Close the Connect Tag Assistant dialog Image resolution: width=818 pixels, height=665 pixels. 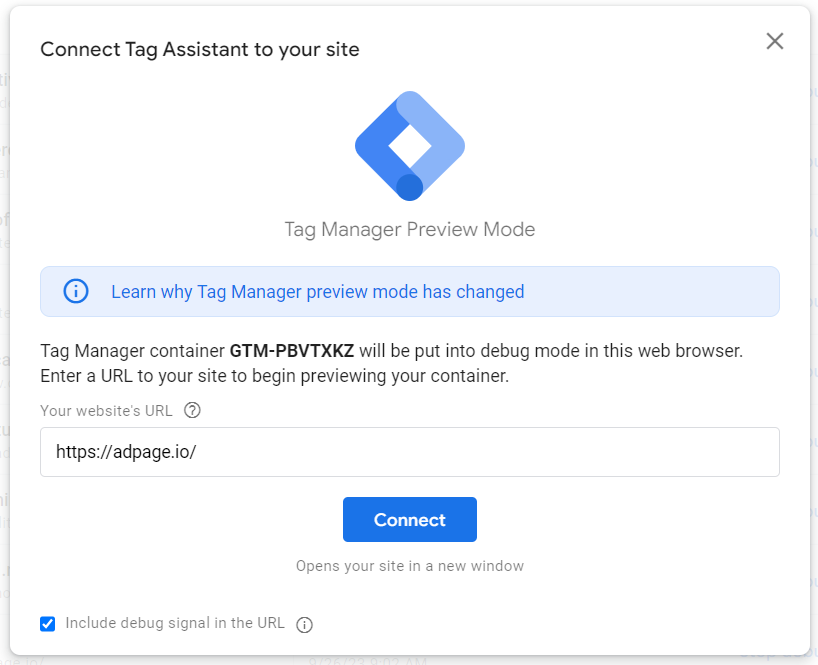[x=774, y=41]
